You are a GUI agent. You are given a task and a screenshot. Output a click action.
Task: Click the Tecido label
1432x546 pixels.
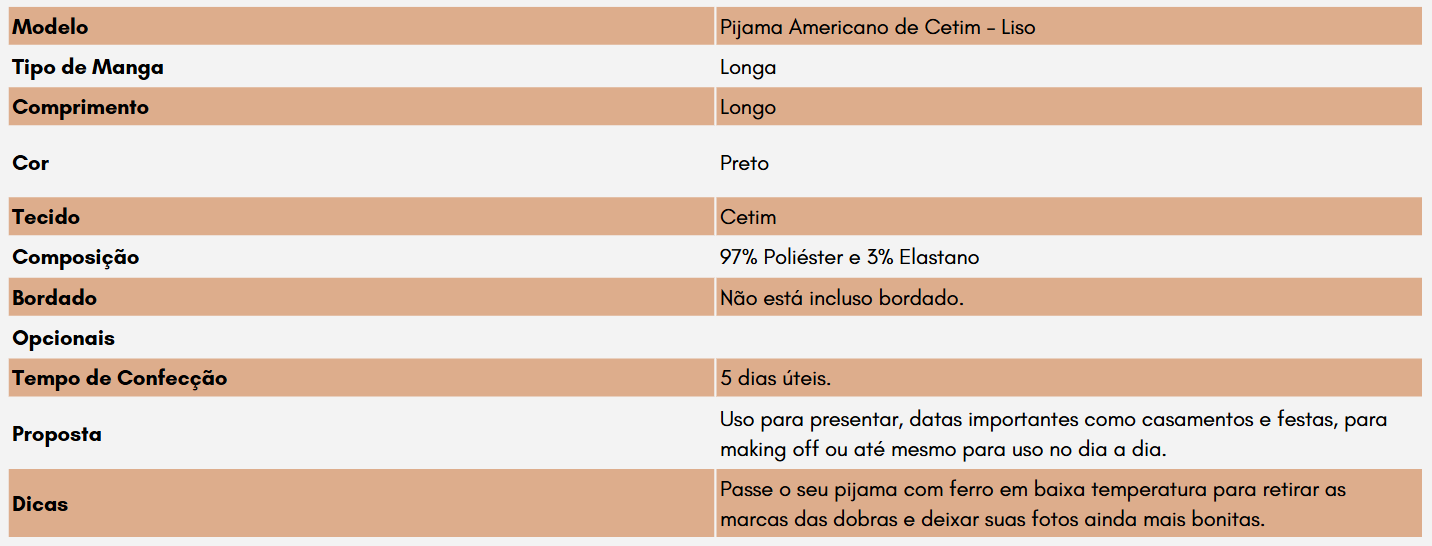click(46, 217)
